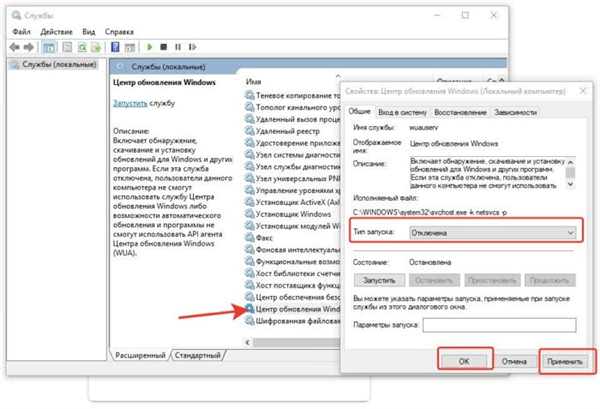Viewport: 600px width, 409px height.
Task: Switch to the Вход в систему tab
Action: pyautogui.click(x=402, y=112)
